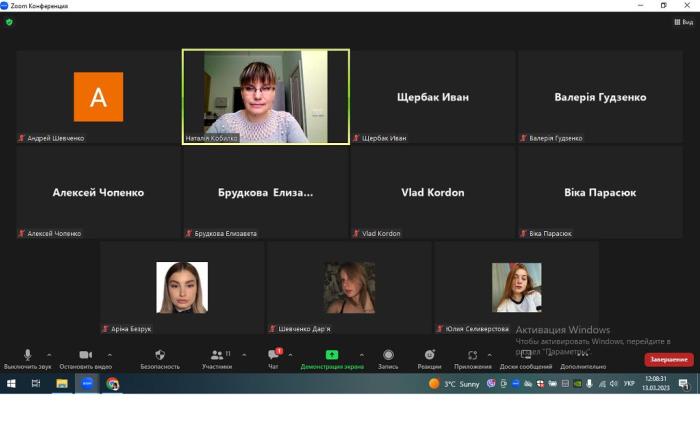
Task: Open the Безопасность shield icon
Action: coord(160,356)
